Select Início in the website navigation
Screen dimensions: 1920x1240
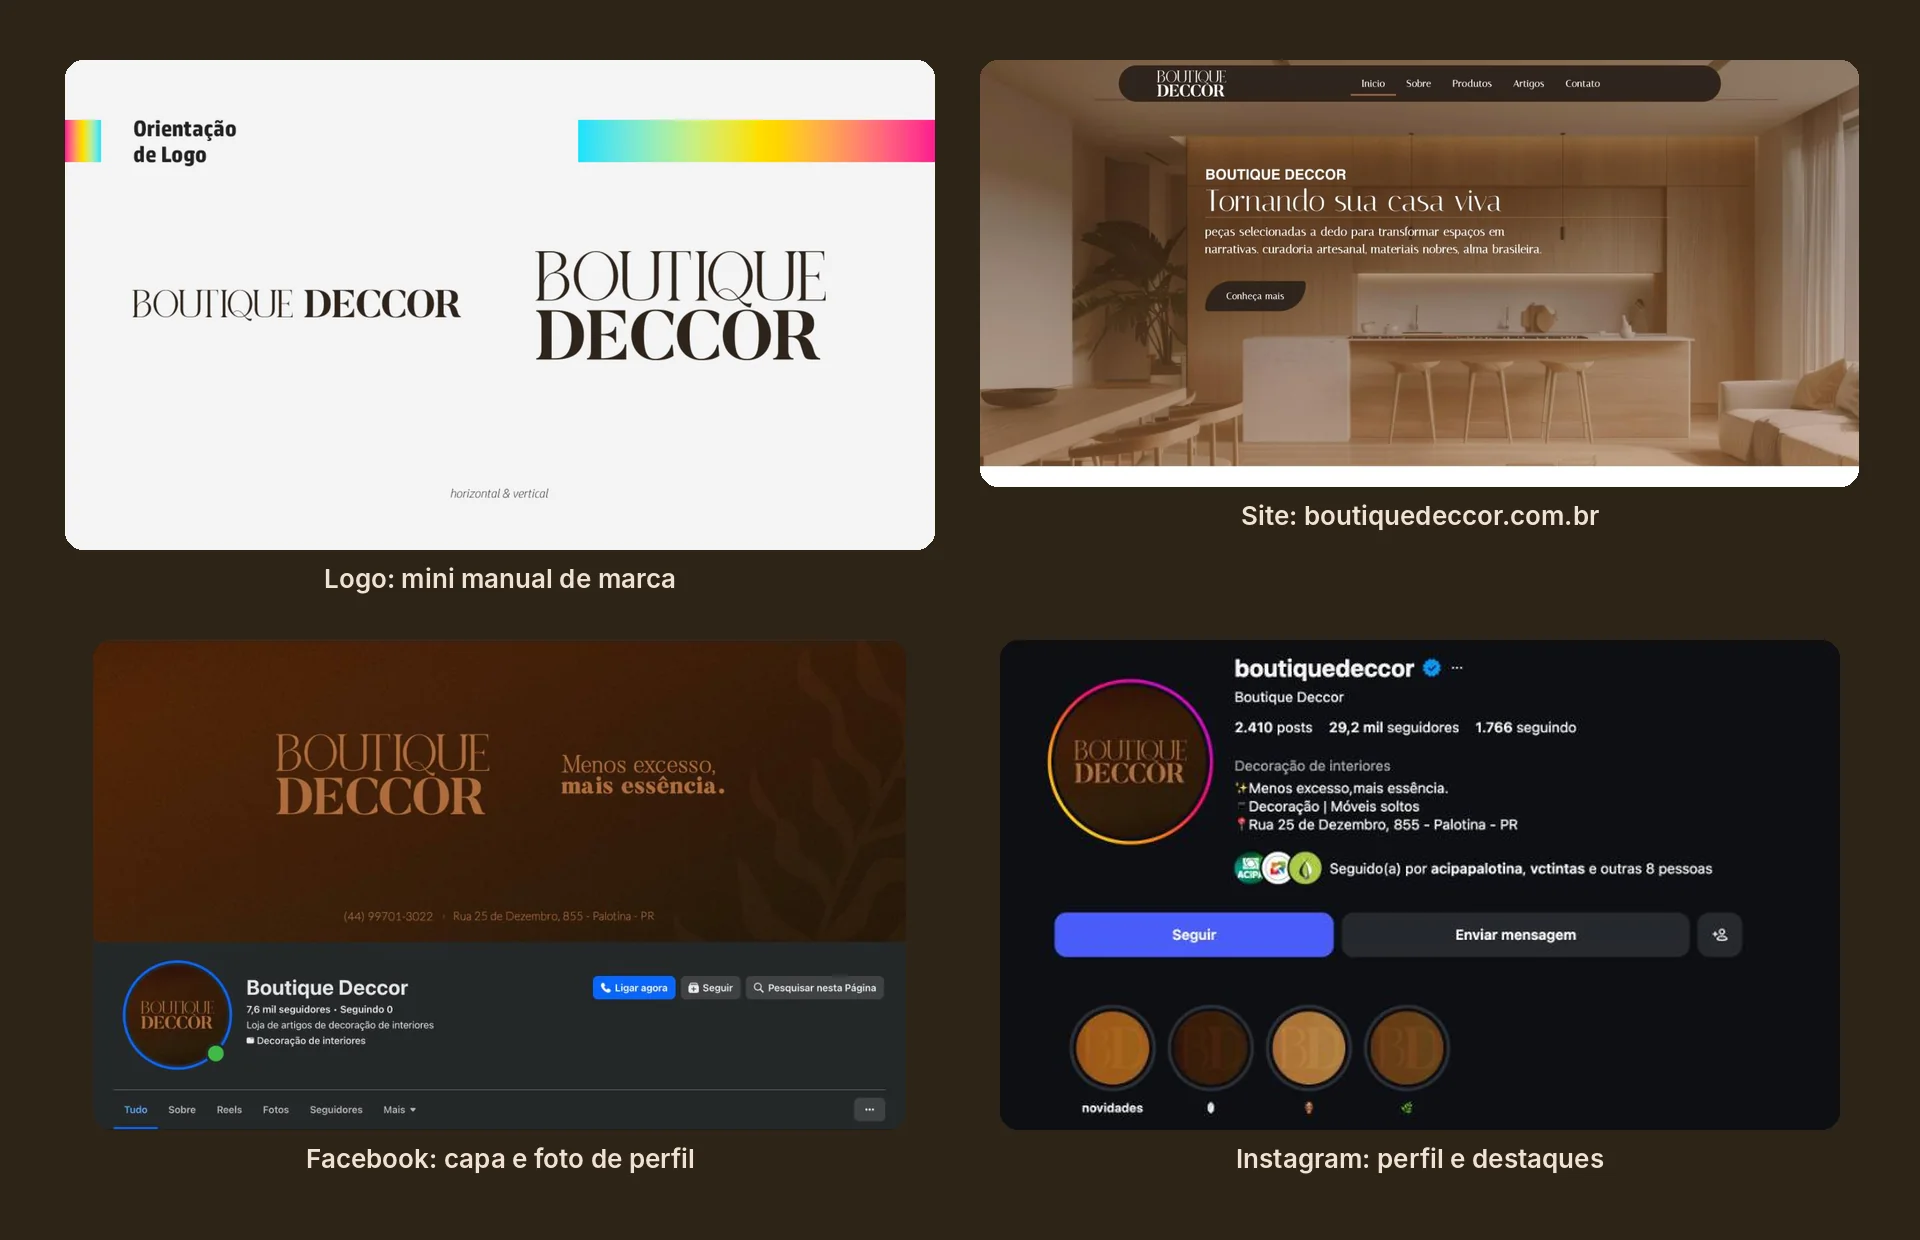1373,84
